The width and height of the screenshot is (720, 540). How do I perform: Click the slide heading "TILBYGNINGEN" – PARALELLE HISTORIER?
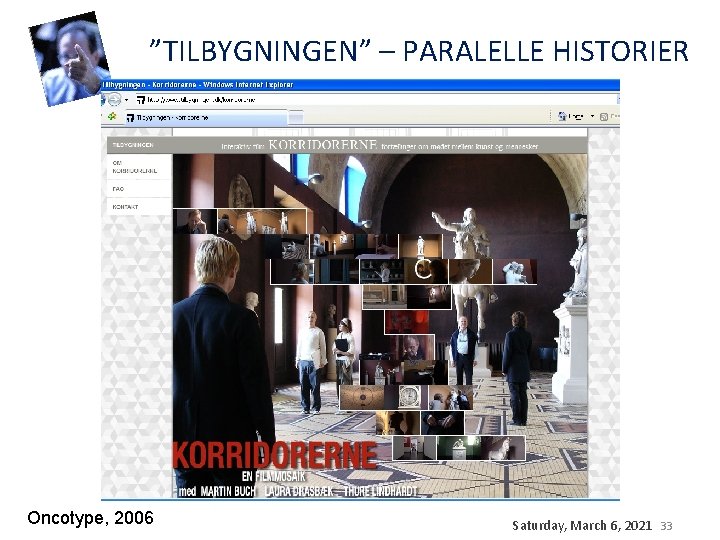point(419,51)
